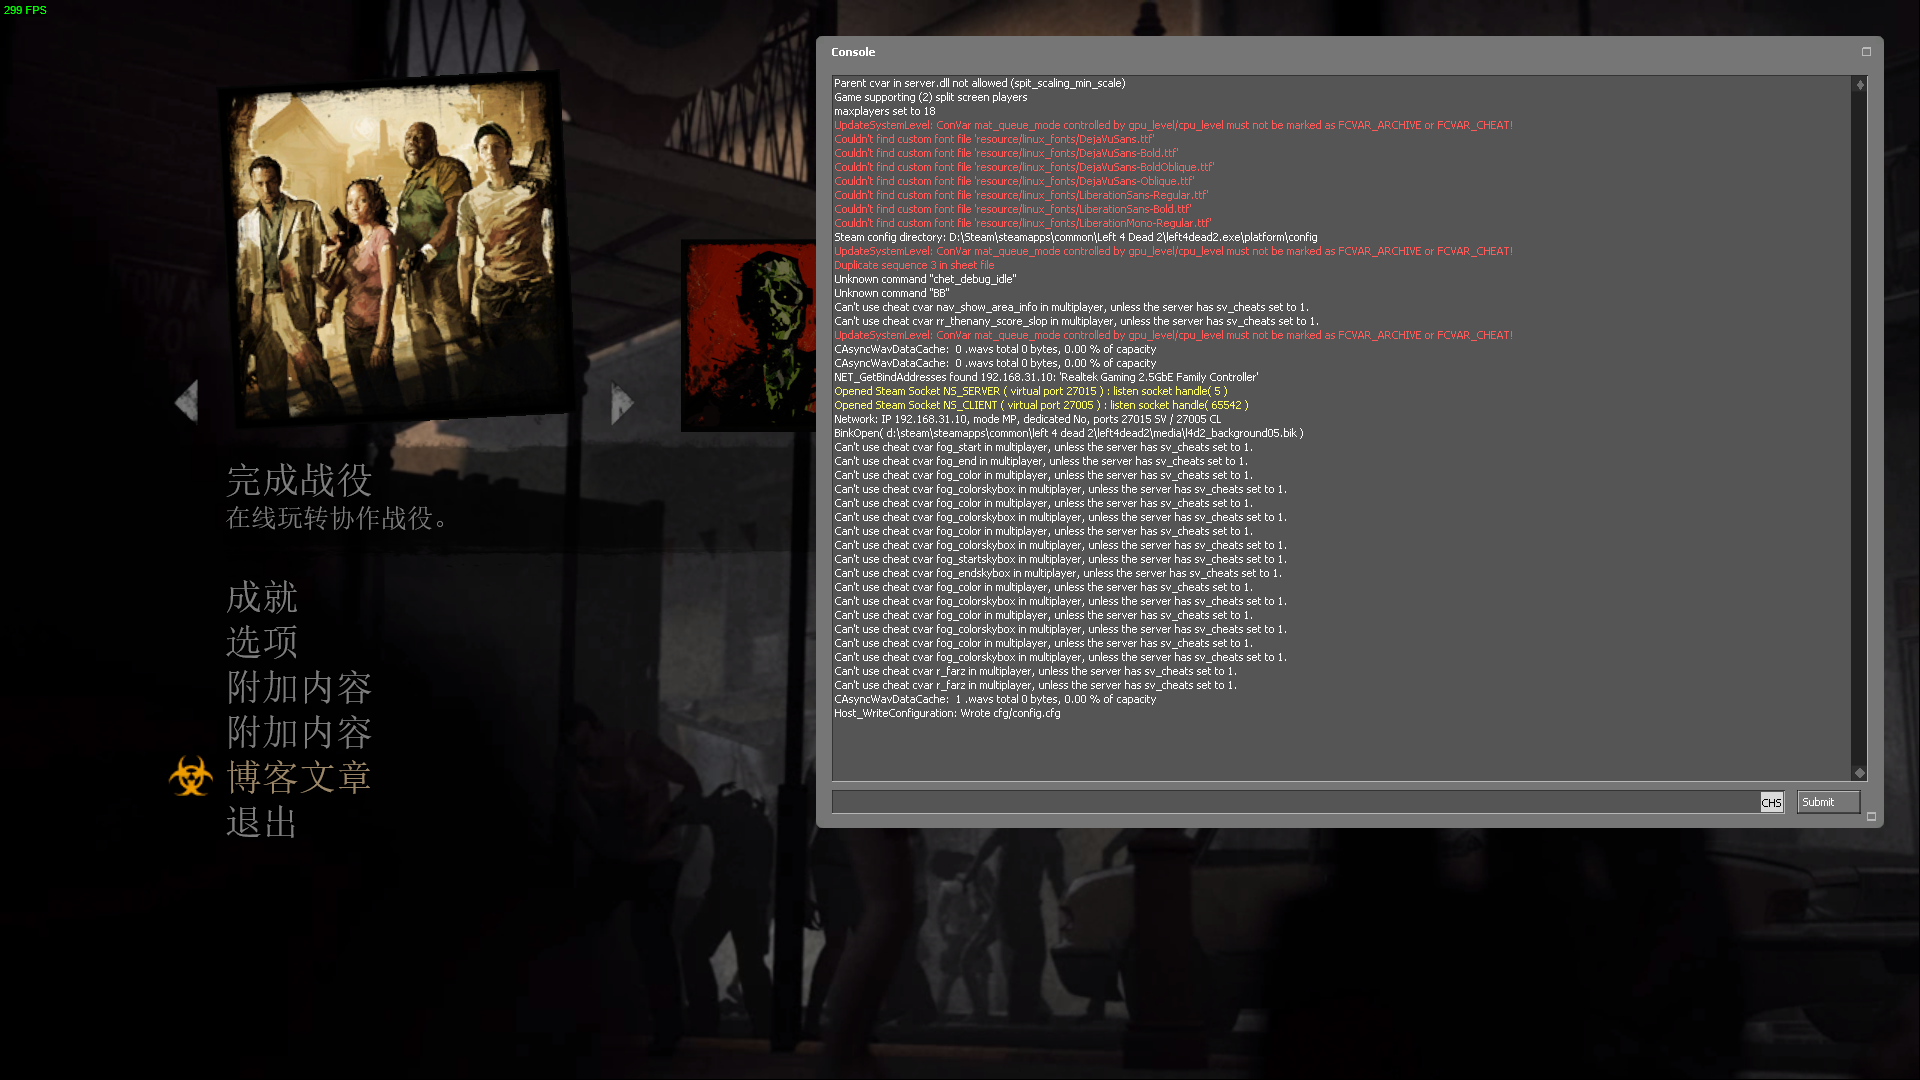1920x1080 pixels.
Task: Click the 'DejaVuSans-BoldOblique.ttf' font error line
Action: [x=1024, y=167]
